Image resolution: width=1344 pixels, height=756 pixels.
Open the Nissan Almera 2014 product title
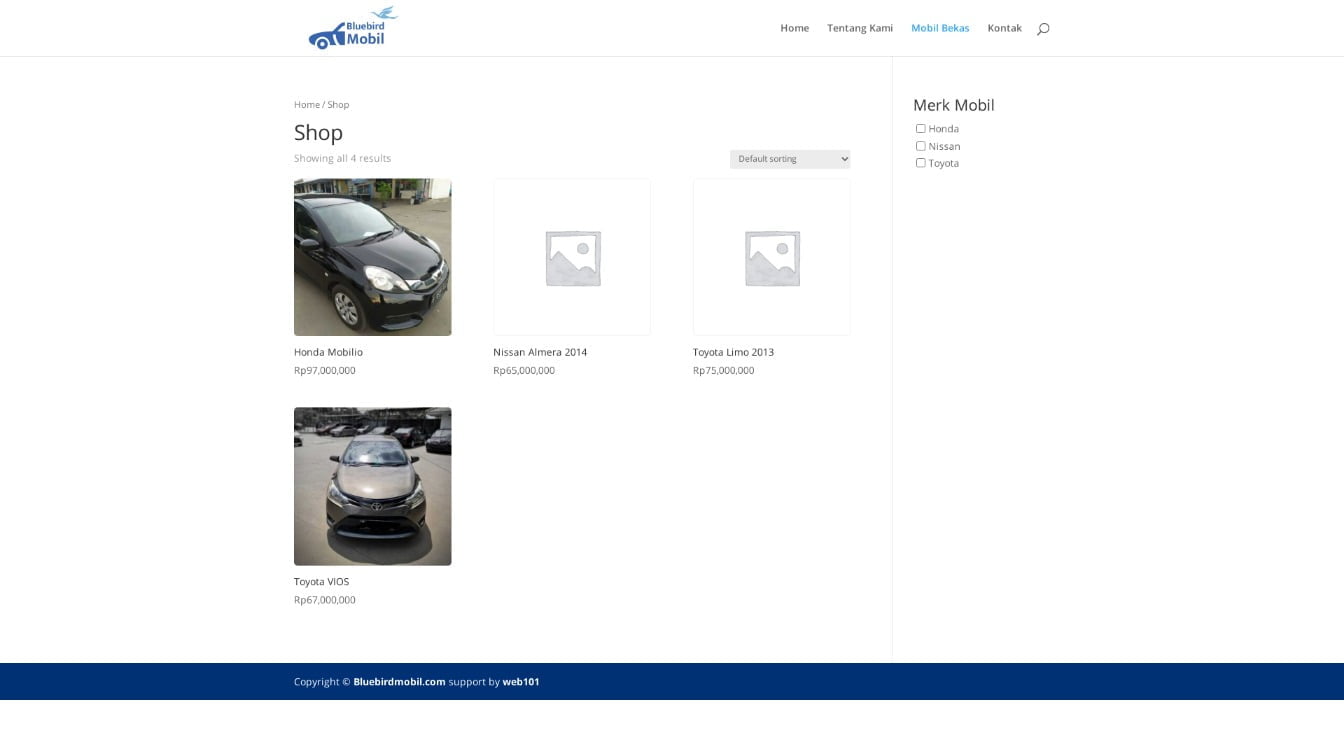coord(540,352)
